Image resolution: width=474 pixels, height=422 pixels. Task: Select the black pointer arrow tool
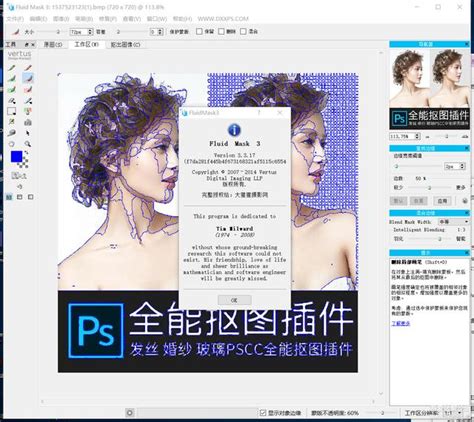pos(28,133)
